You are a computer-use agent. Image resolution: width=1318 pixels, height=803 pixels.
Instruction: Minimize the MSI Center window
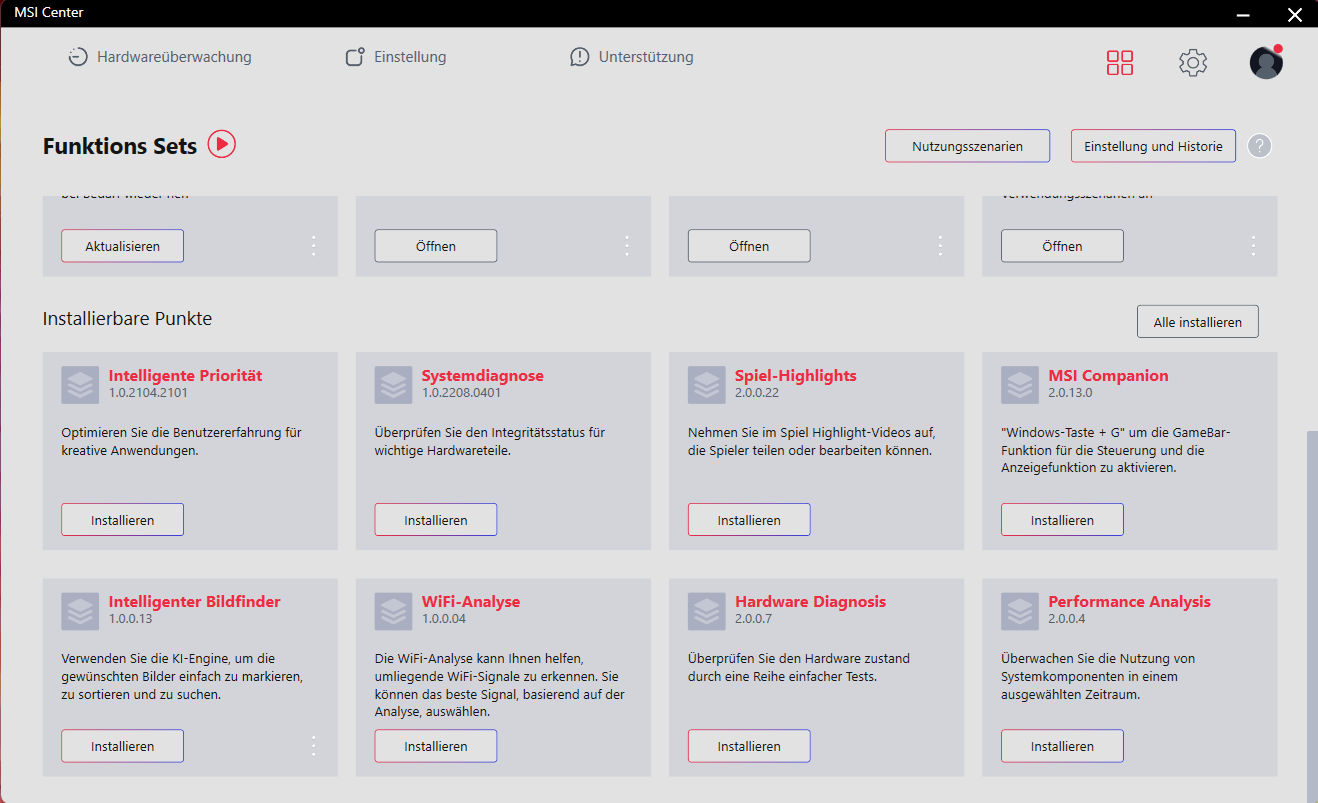1243,14
